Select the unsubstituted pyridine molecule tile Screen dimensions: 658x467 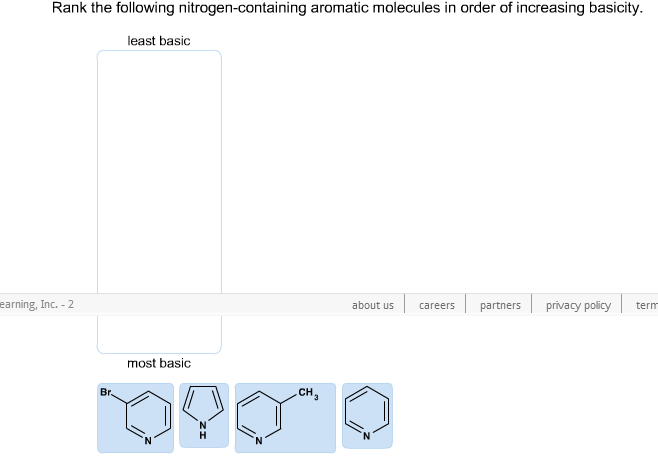(367, 416)
